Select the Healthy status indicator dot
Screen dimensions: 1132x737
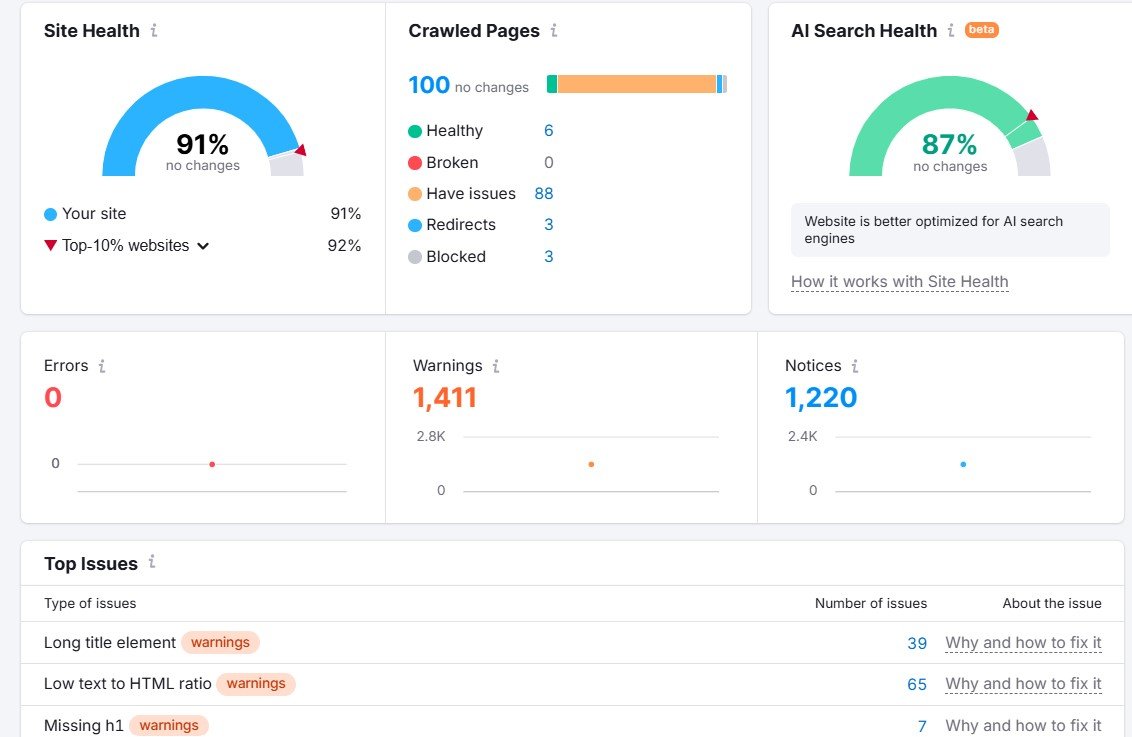tap(416, 131)
